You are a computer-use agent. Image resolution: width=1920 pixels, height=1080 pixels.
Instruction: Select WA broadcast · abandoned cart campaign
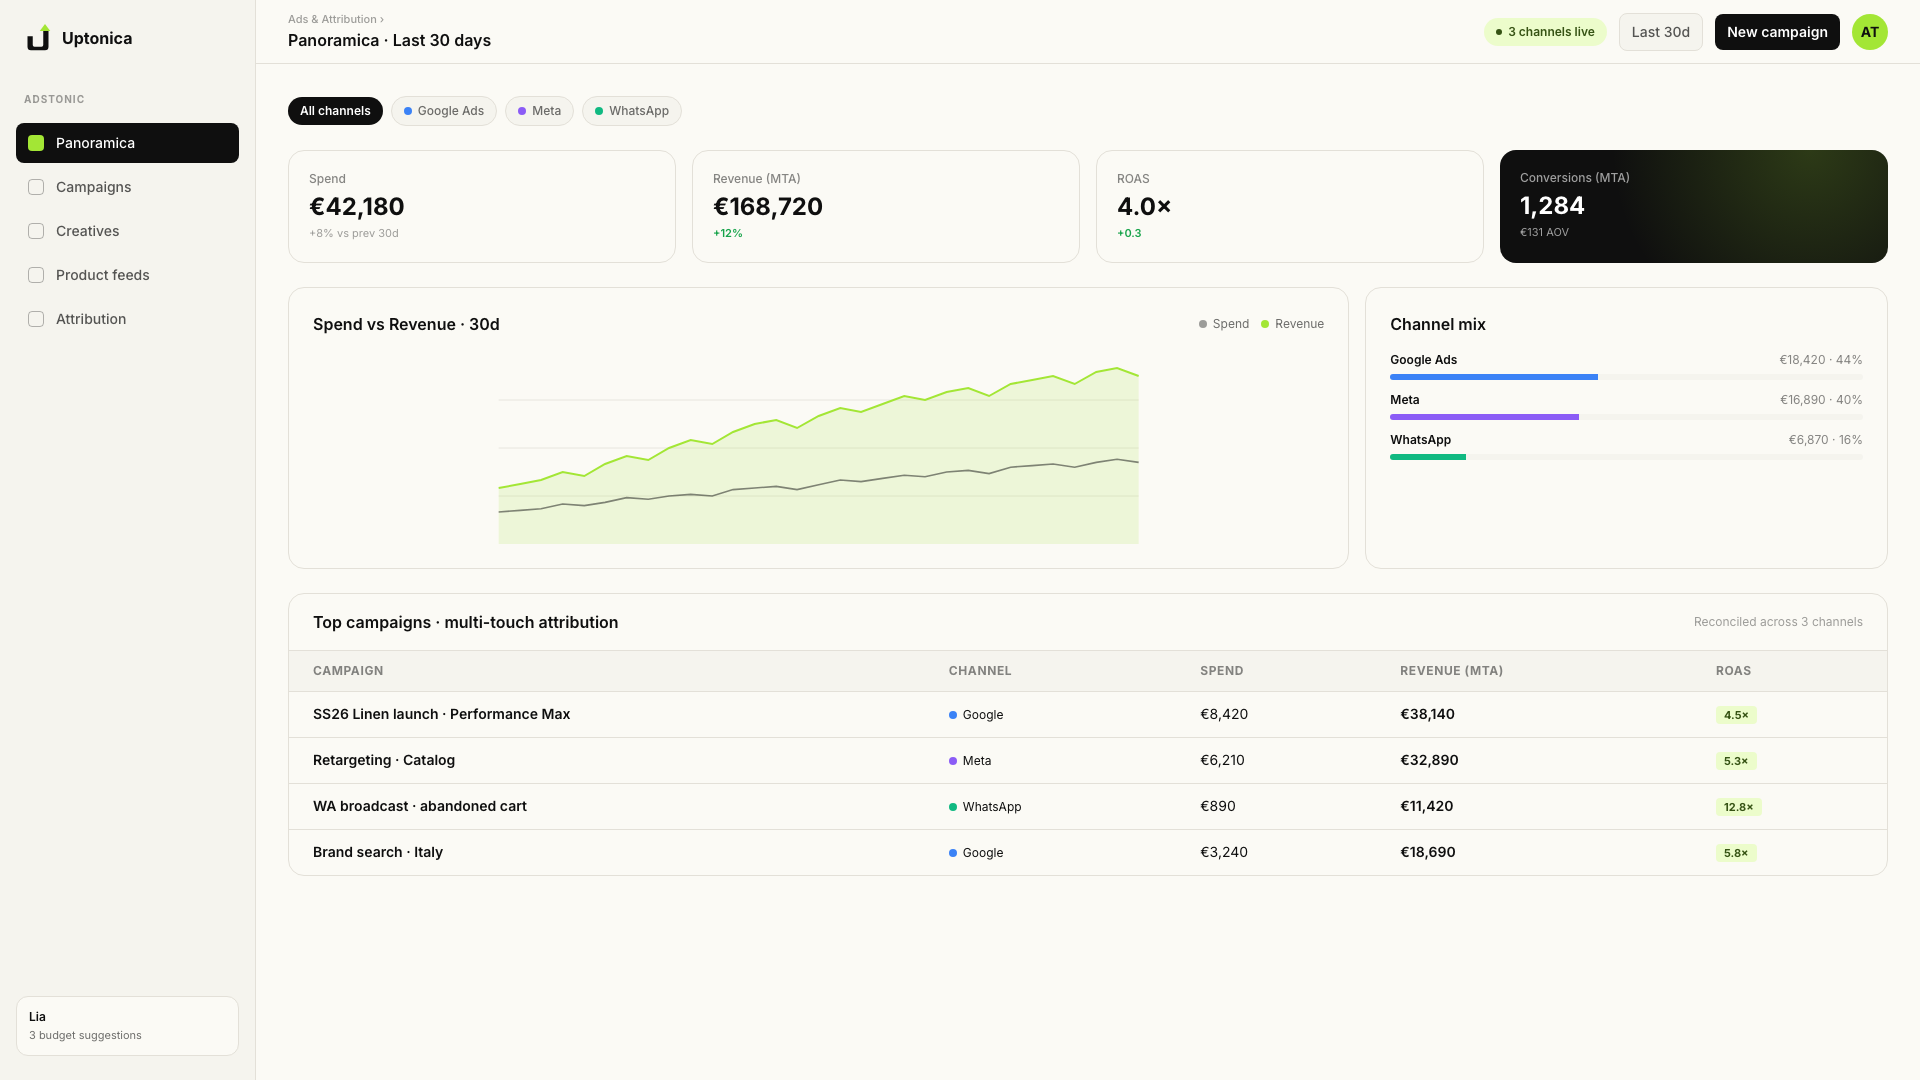coord(1088,807)
